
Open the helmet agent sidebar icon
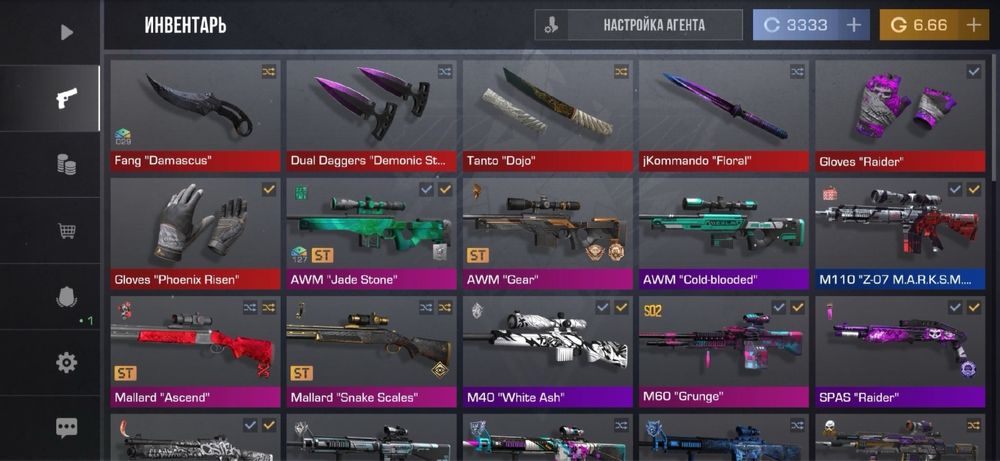tap(66, 296)
